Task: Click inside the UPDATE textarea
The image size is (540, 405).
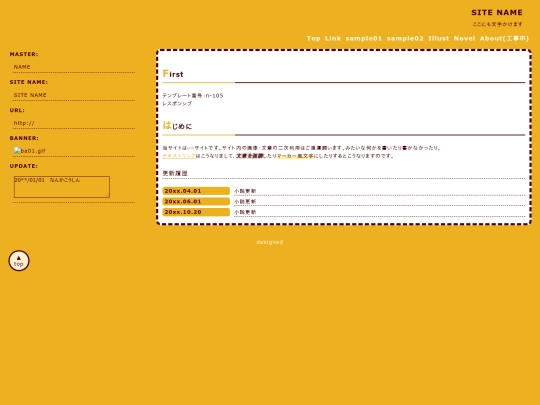Action: tap(62, 187)
